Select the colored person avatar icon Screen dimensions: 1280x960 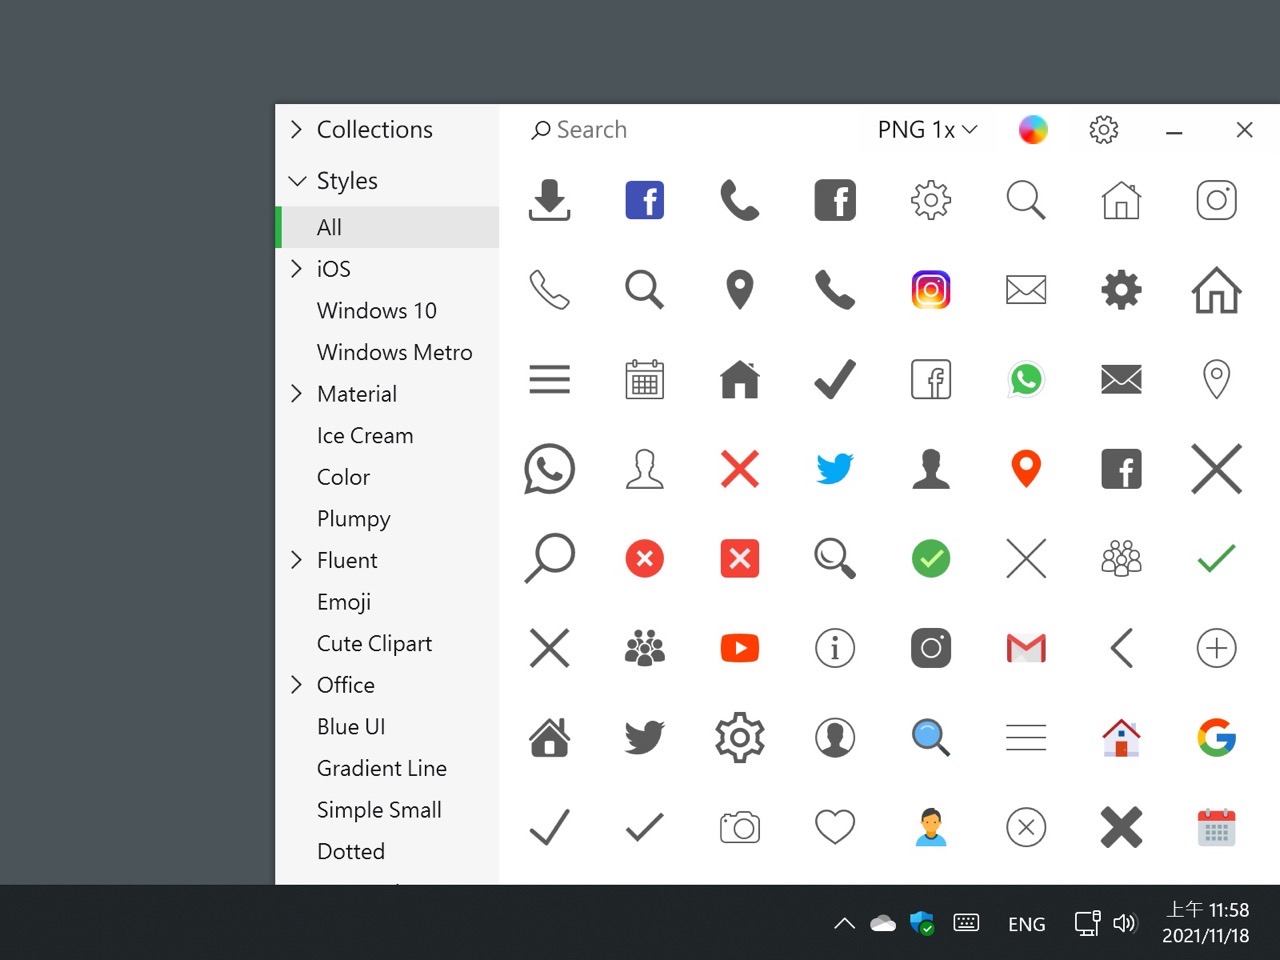[x=931, y=827]
